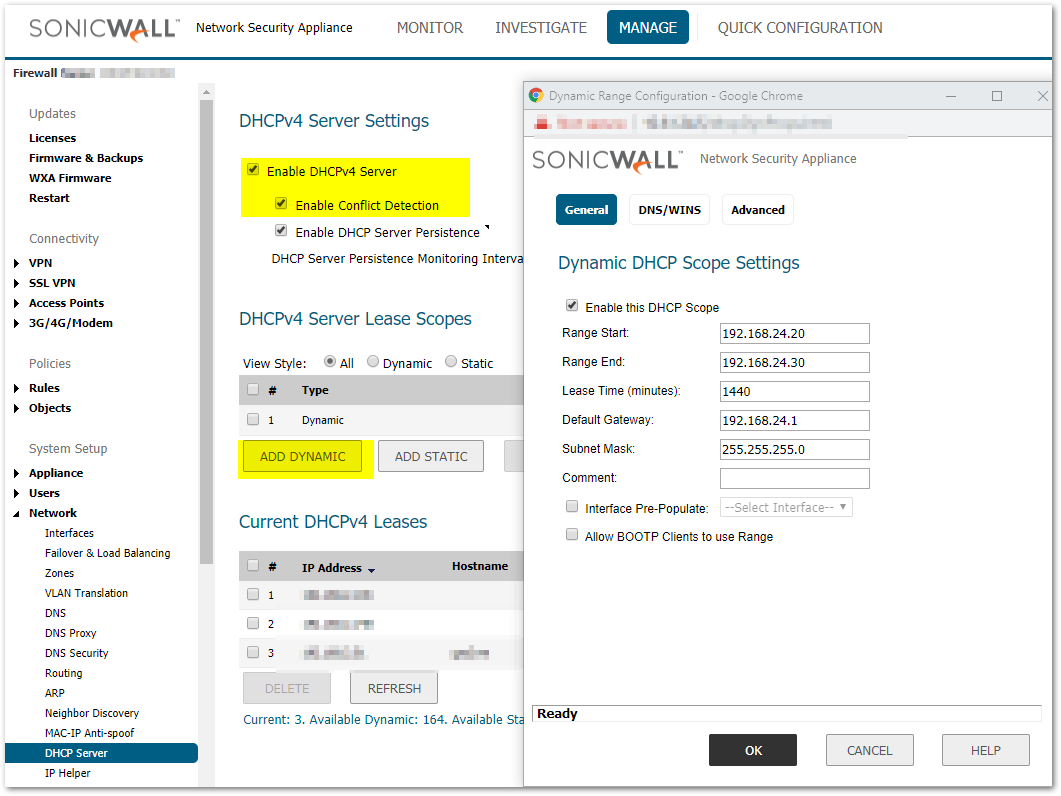
Task: Toggle Enable Conflict Detection checkbox
Action: coord(281,204)
